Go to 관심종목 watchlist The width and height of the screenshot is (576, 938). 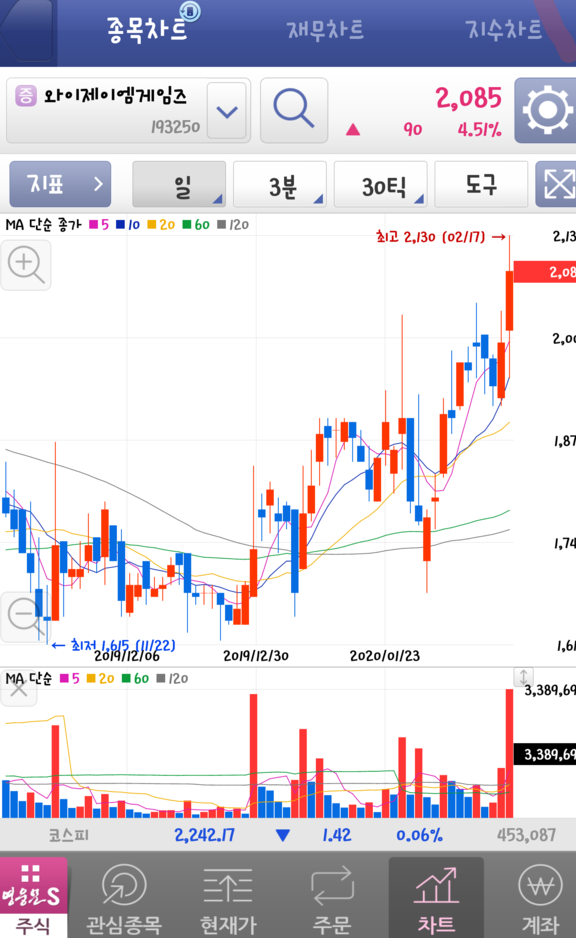point(124,900)
